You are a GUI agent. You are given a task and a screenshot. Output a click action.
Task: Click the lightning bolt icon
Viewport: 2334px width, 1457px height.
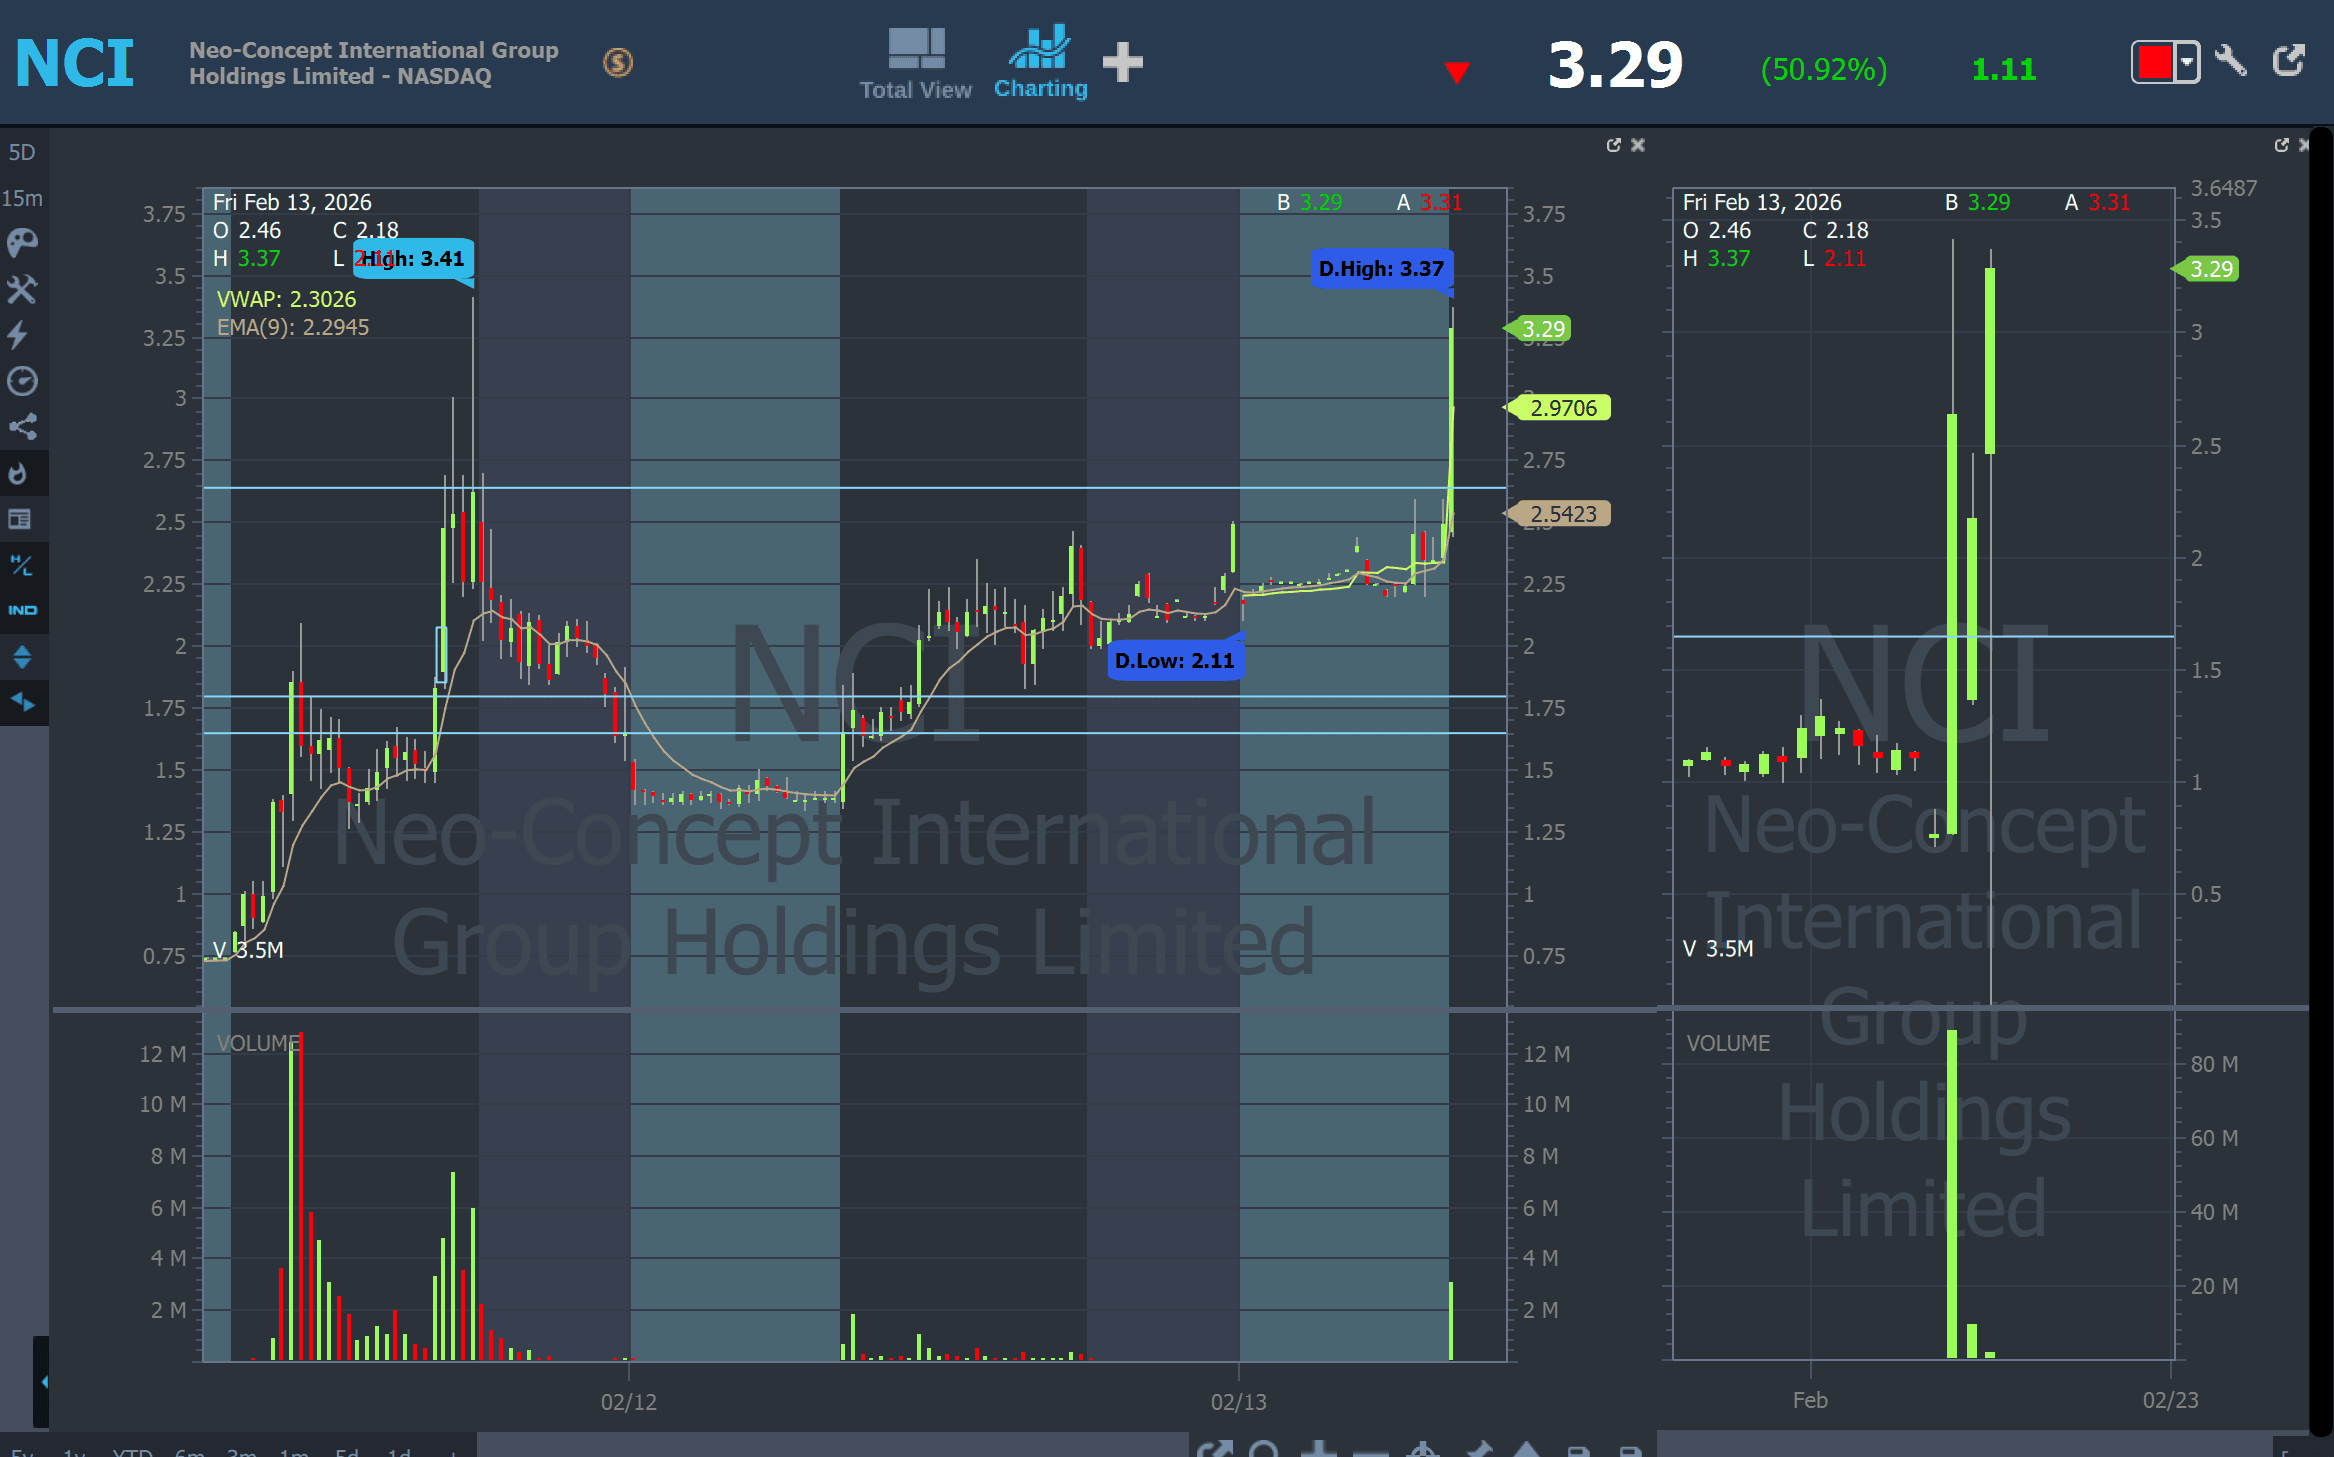(x=18, y=335)
